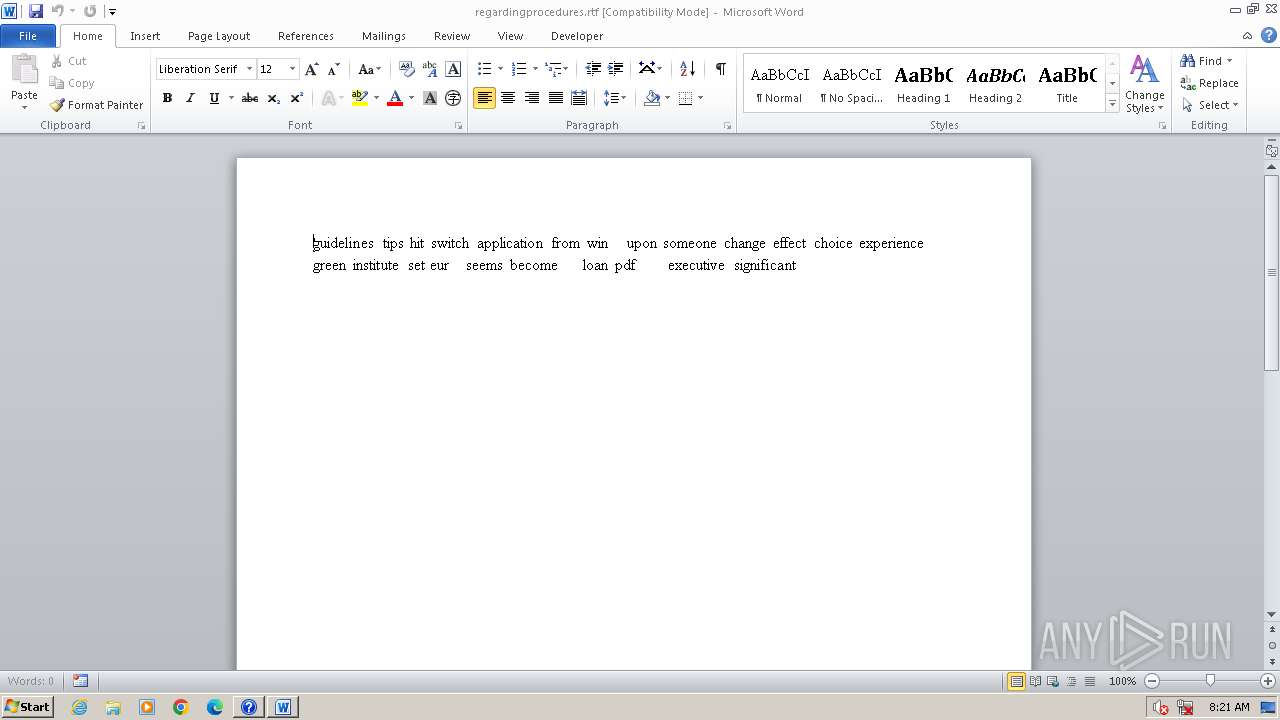Expand the Styles gallery More arrow
Viewport: 1280px width, 720px height.
(x=1112, y=104)
